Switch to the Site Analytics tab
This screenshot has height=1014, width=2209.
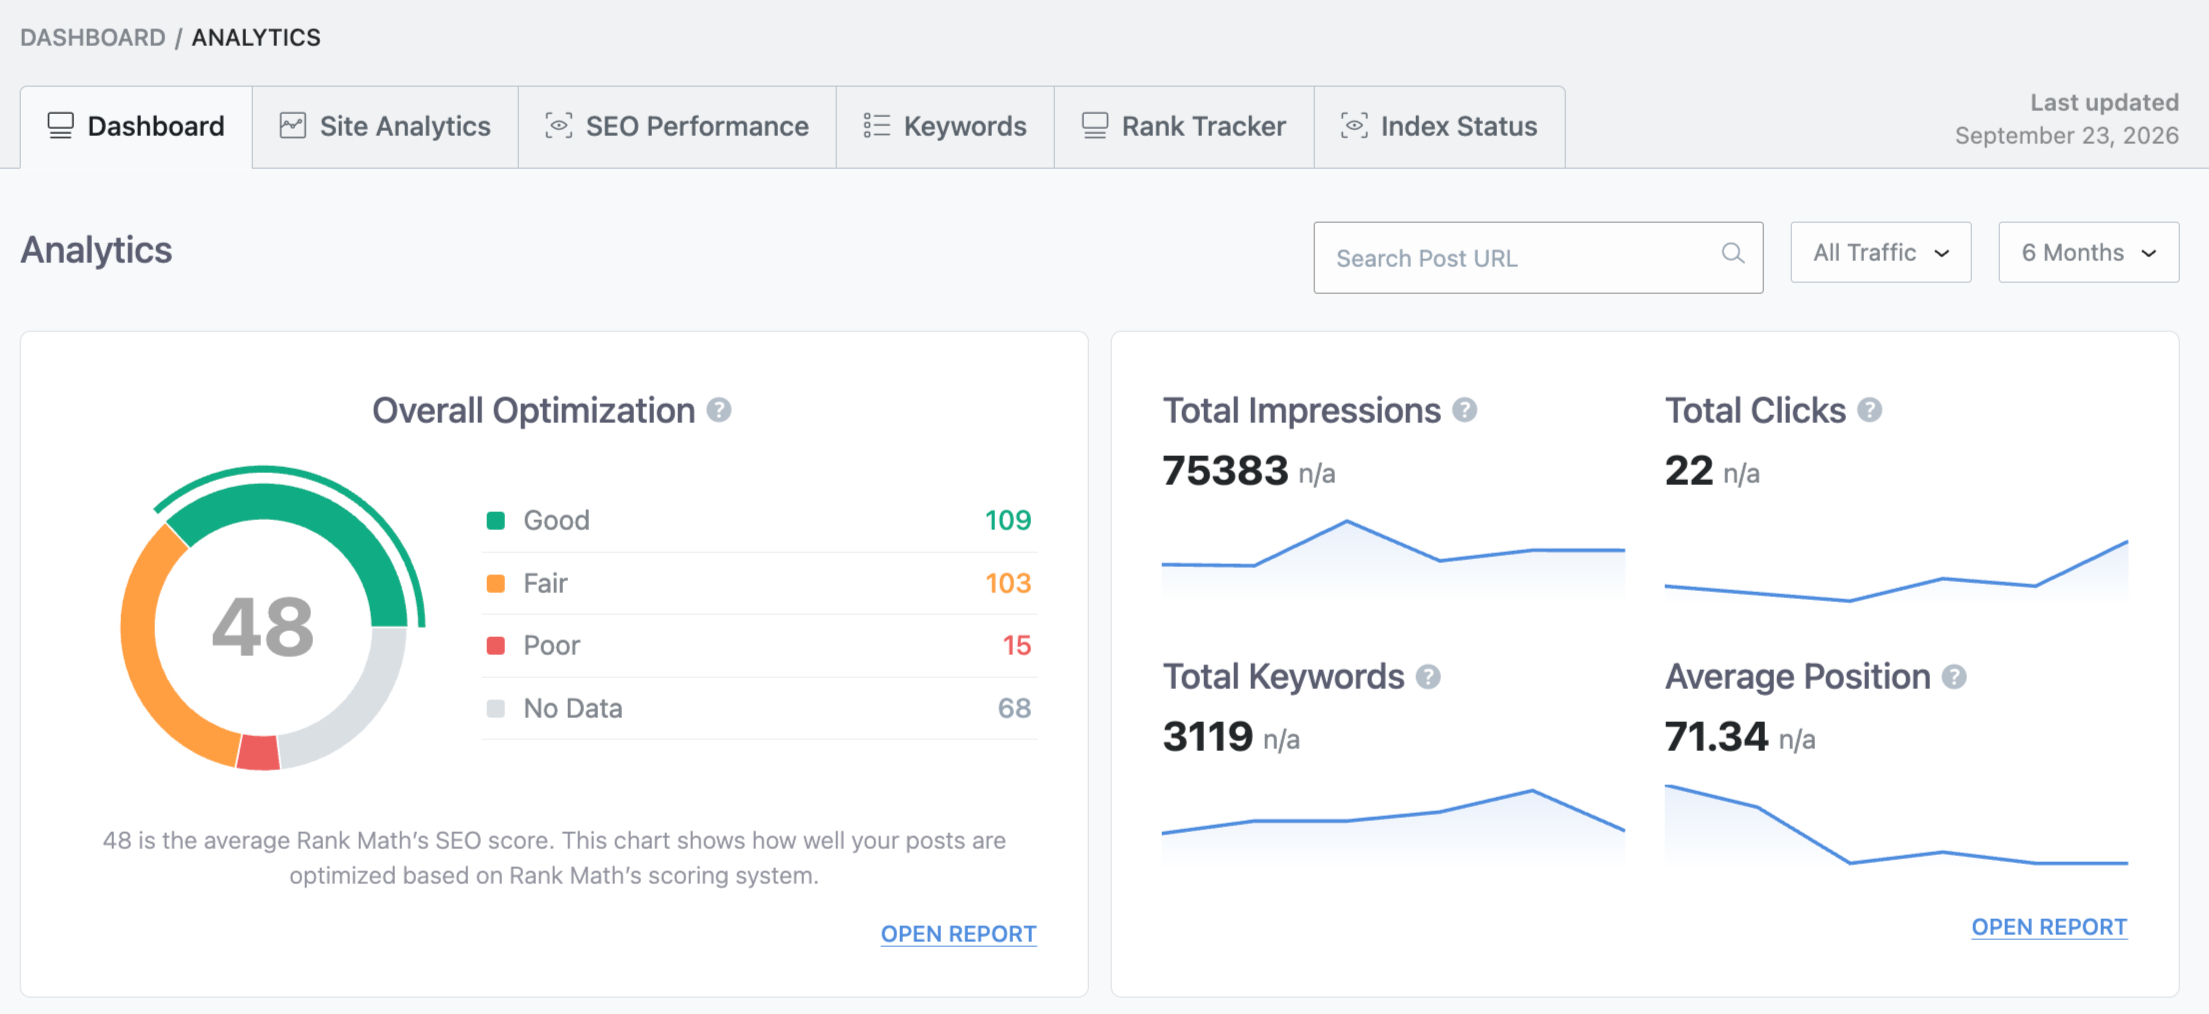[x=385, y=127]
